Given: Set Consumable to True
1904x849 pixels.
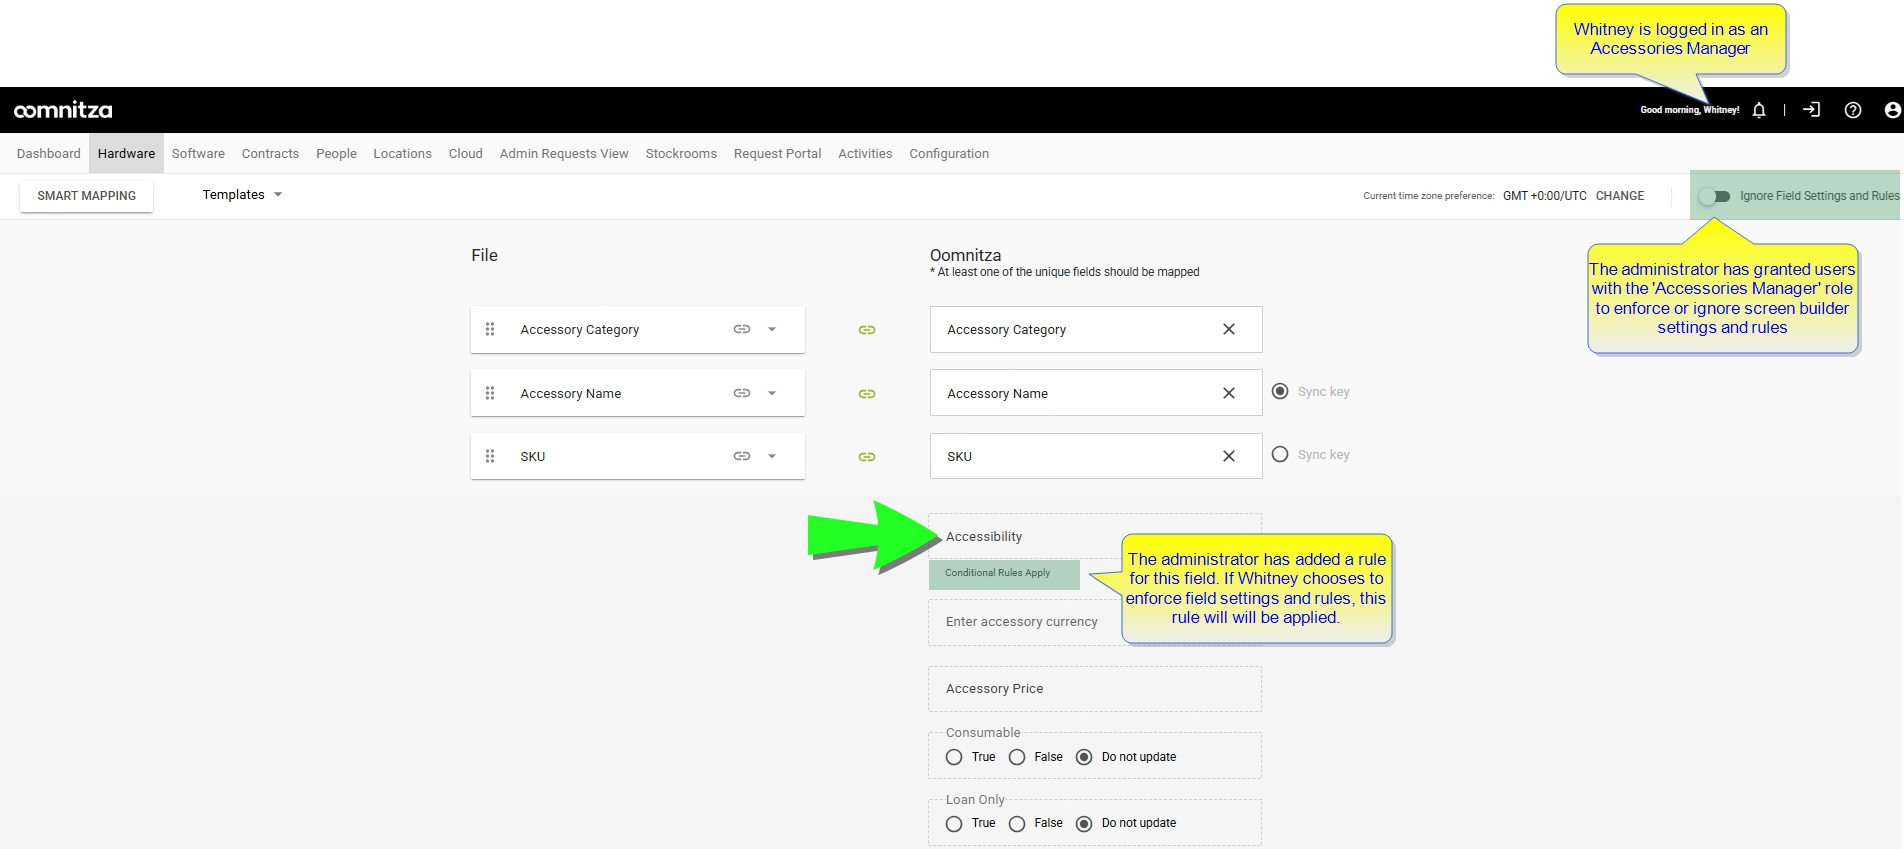Looking at the screenshot, I should 954,757.
